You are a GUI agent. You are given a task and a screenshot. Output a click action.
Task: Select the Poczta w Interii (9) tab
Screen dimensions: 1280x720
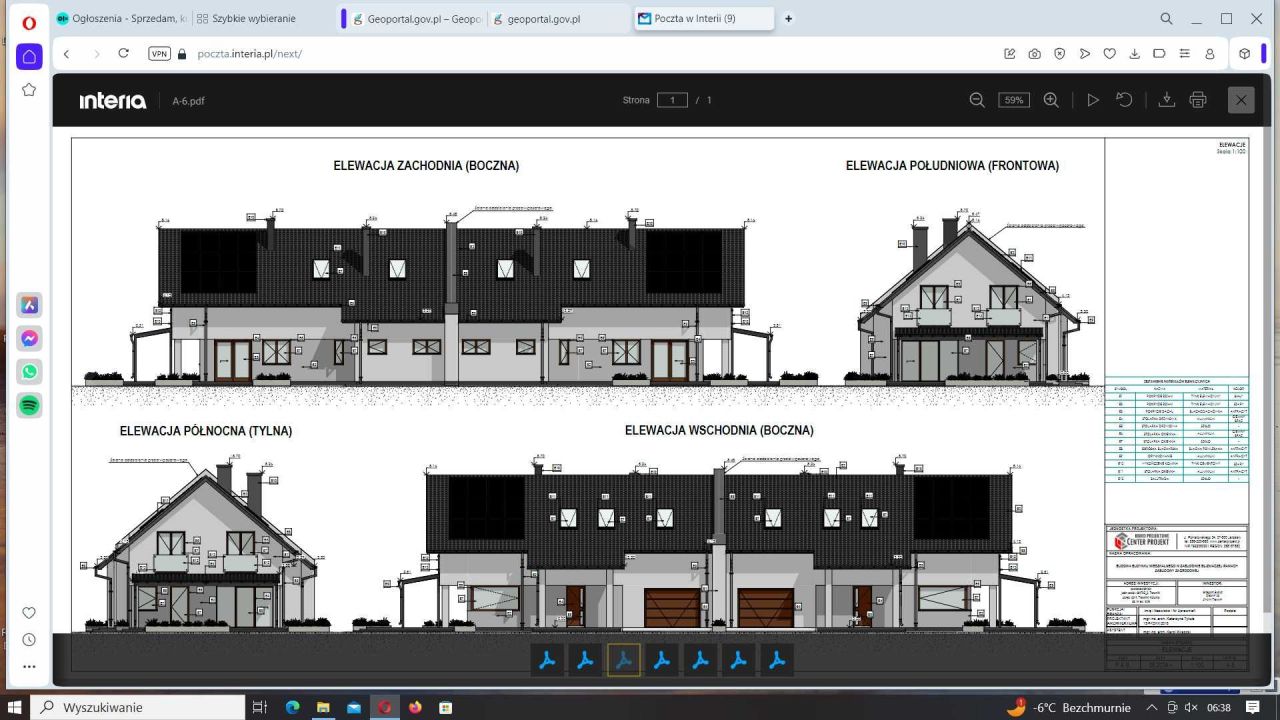pyautogui.click(x=704, y=19)
